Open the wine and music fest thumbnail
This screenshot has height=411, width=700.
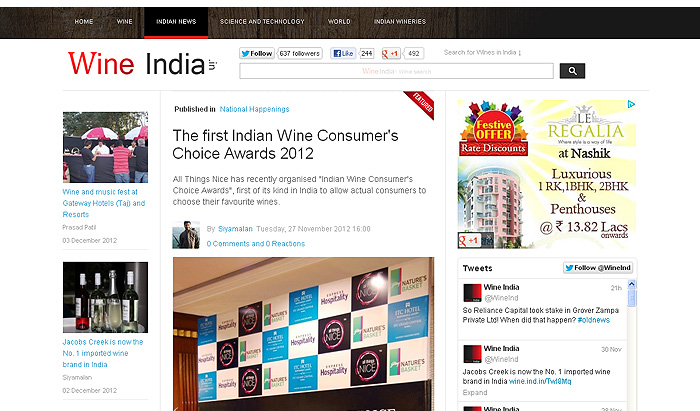coord(105,147)
